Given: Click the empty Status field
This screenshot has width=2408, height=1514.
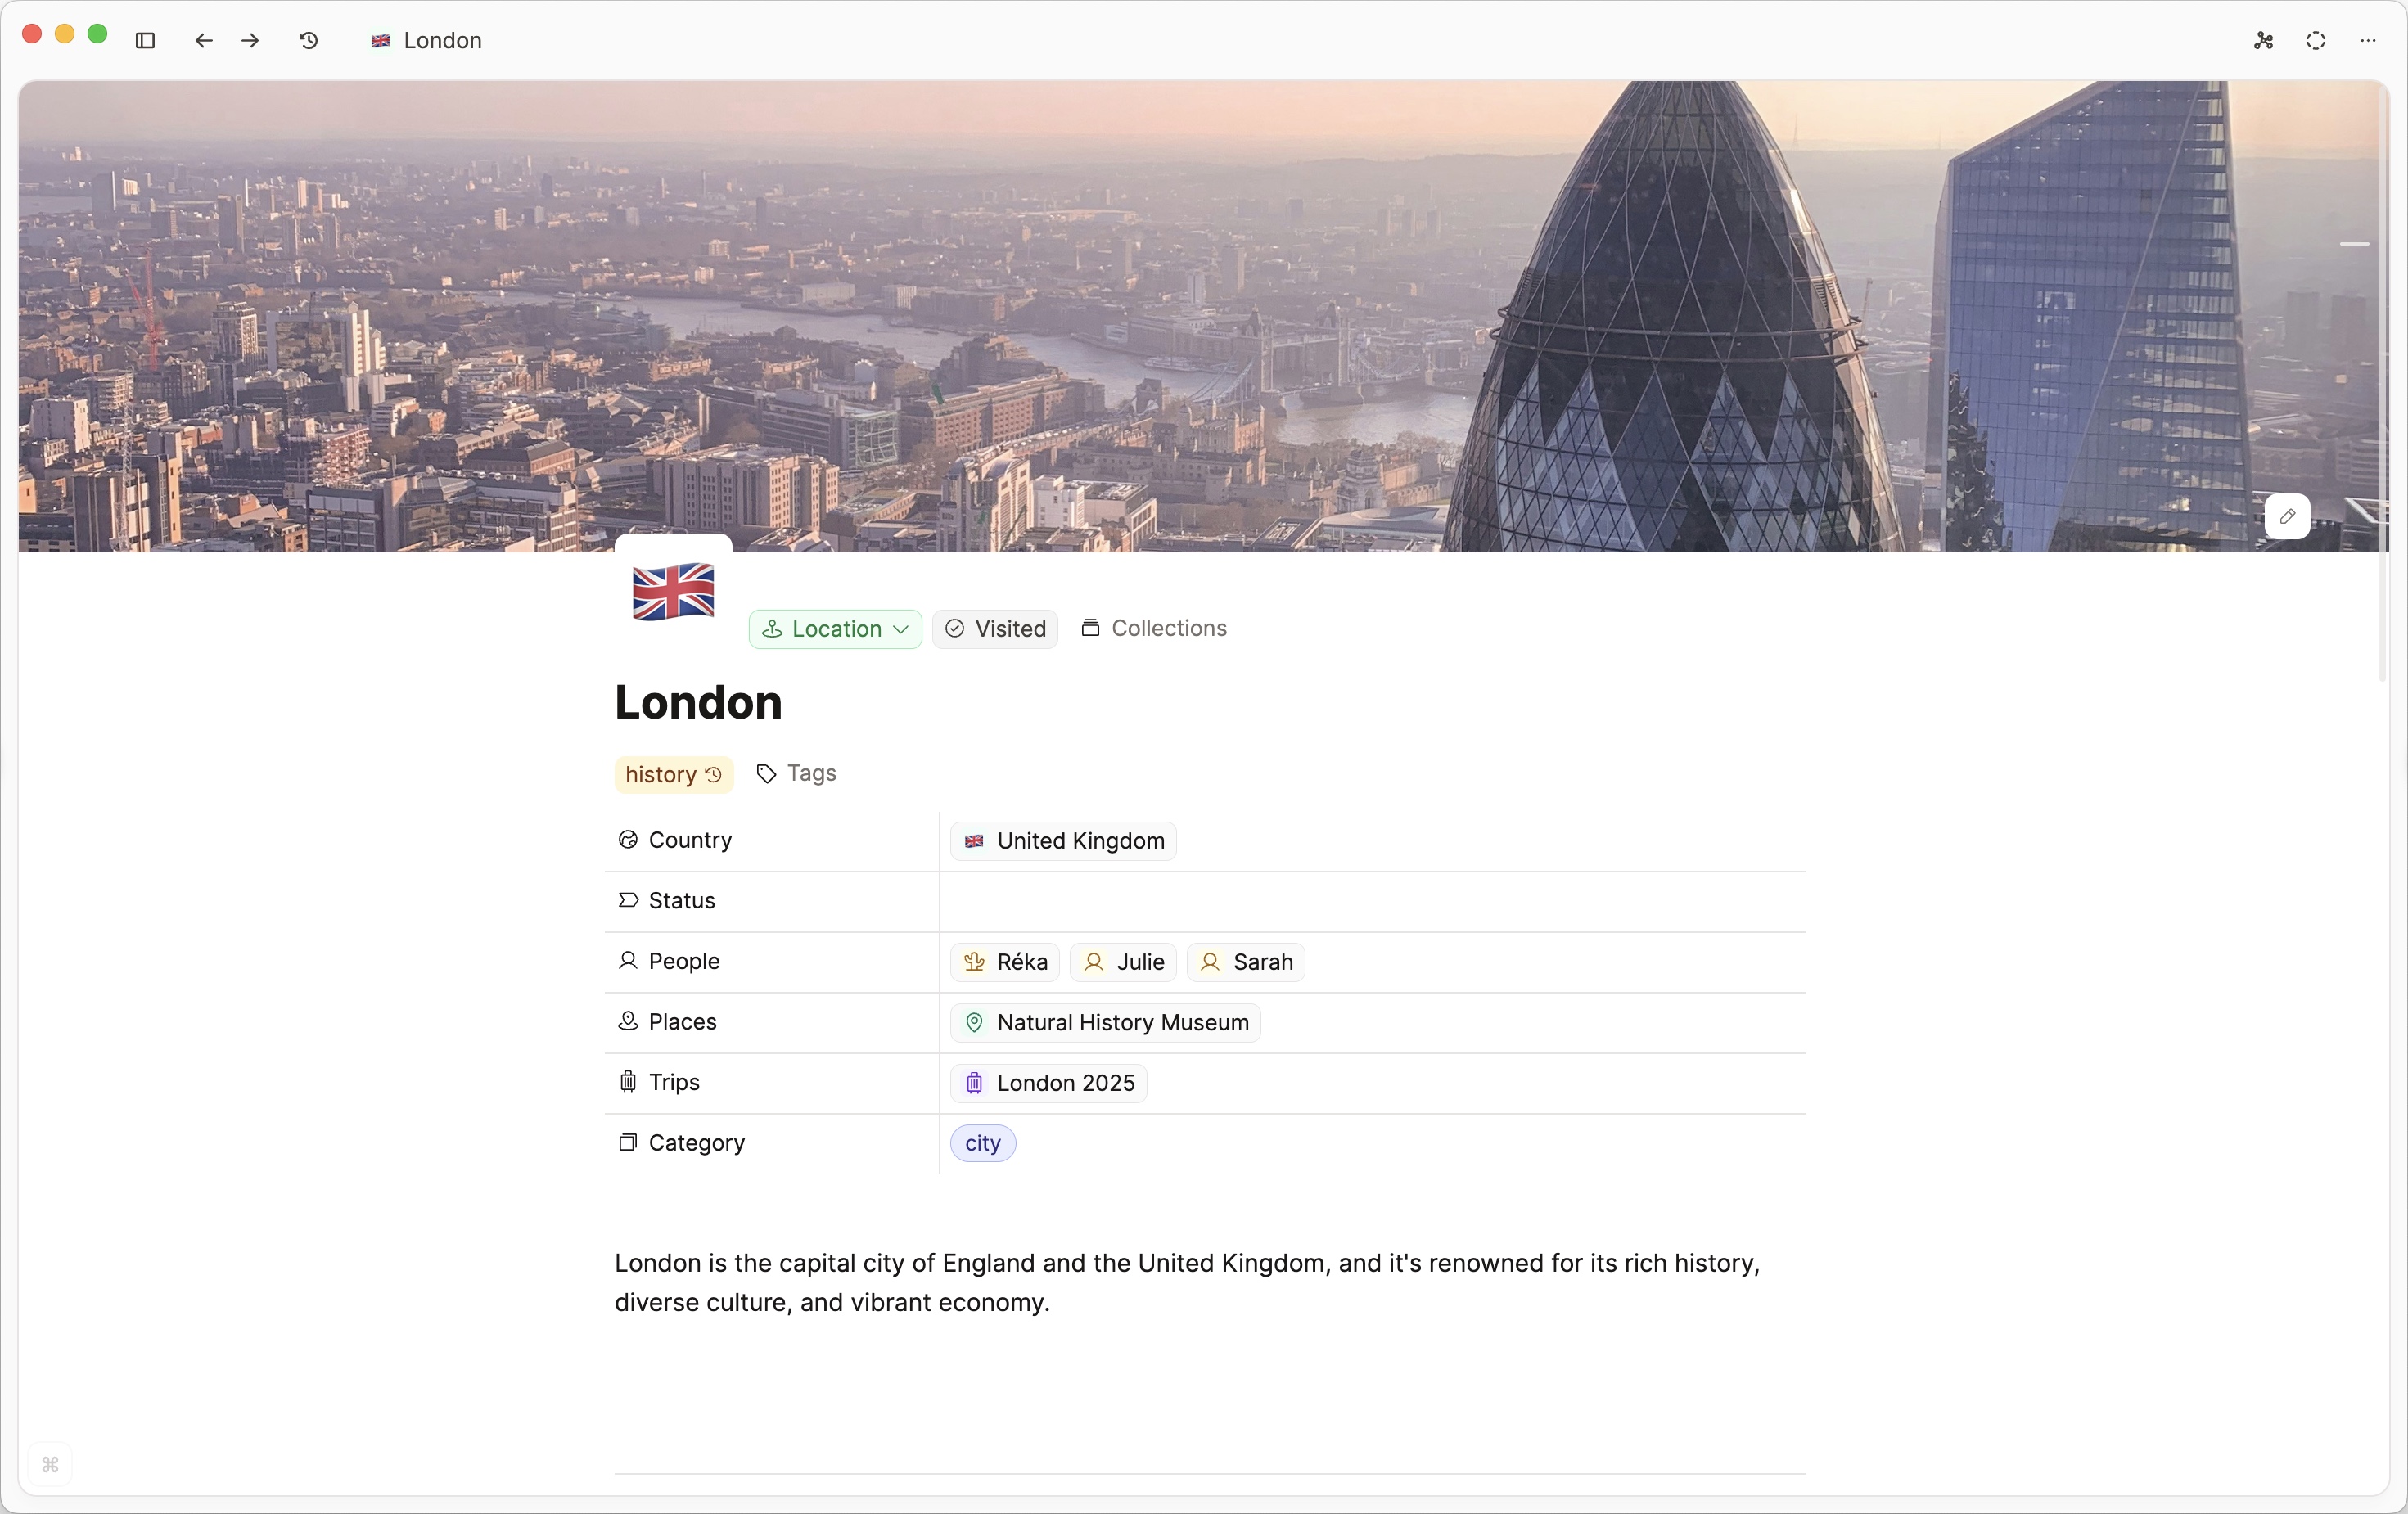Looking at the screenshot, I should [x=1370, y=901].
